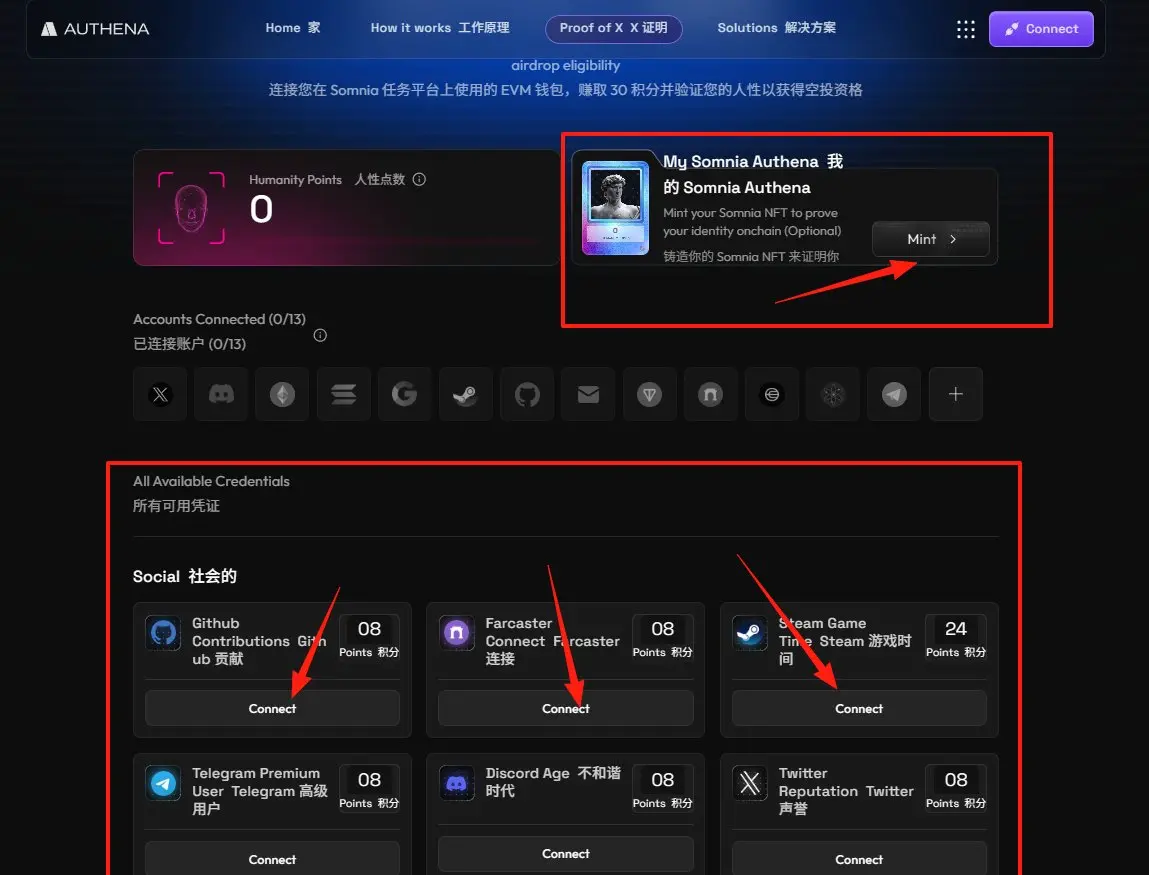This screenshot has height=875, width=1149.
Task: Click 24 Points badge on Steam card
Action: [x=956, y=638]
